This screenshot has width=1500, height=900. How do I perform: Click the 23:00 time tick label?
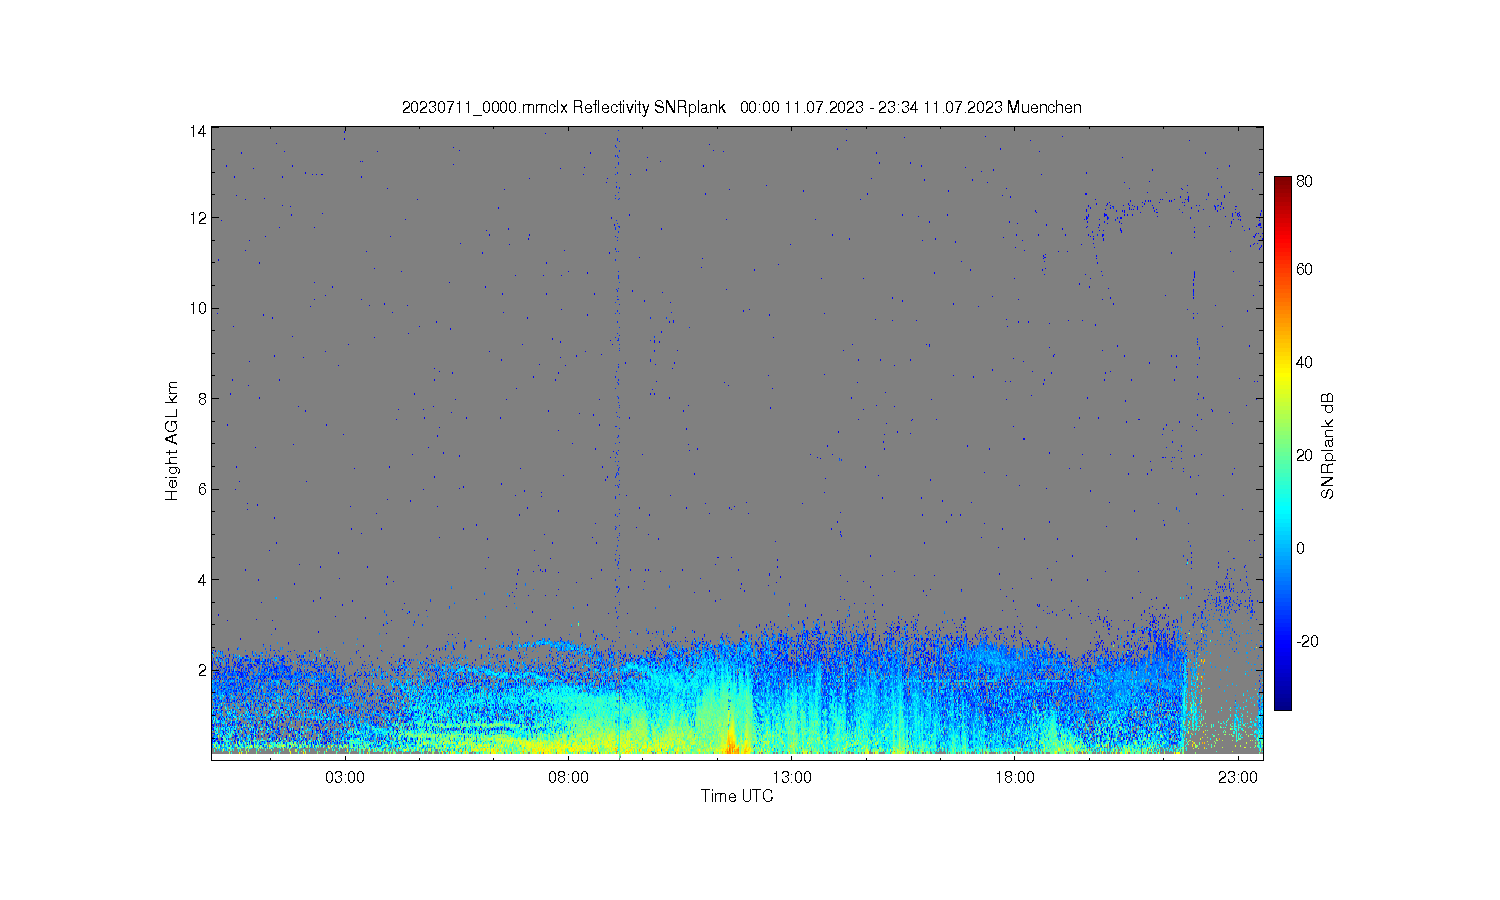1238,778
